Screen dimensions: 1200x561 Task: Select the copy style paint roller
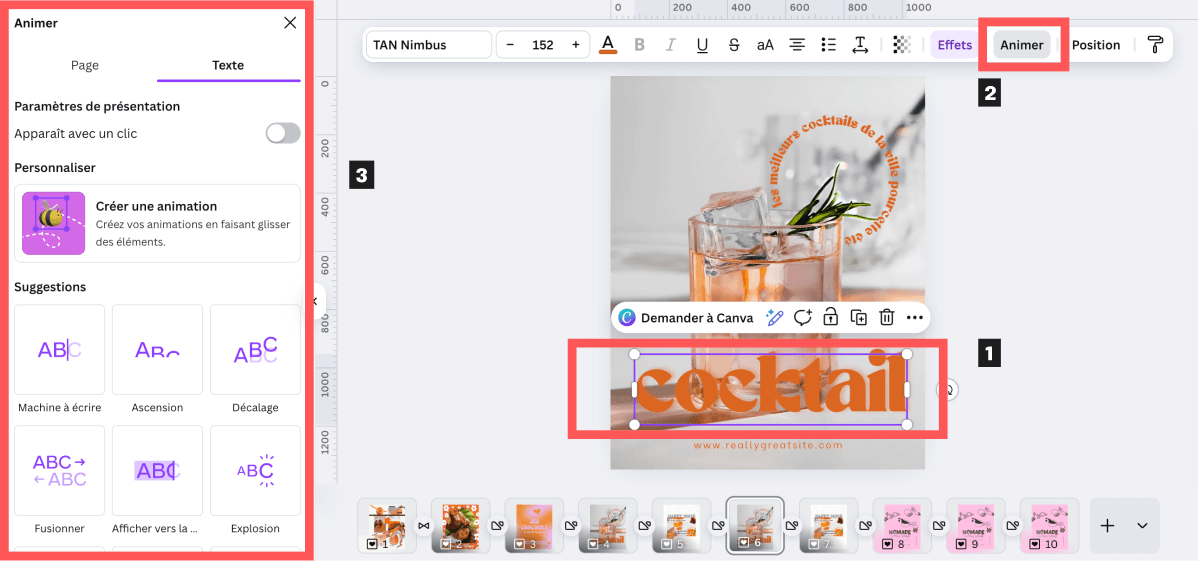pos(1155,45)
